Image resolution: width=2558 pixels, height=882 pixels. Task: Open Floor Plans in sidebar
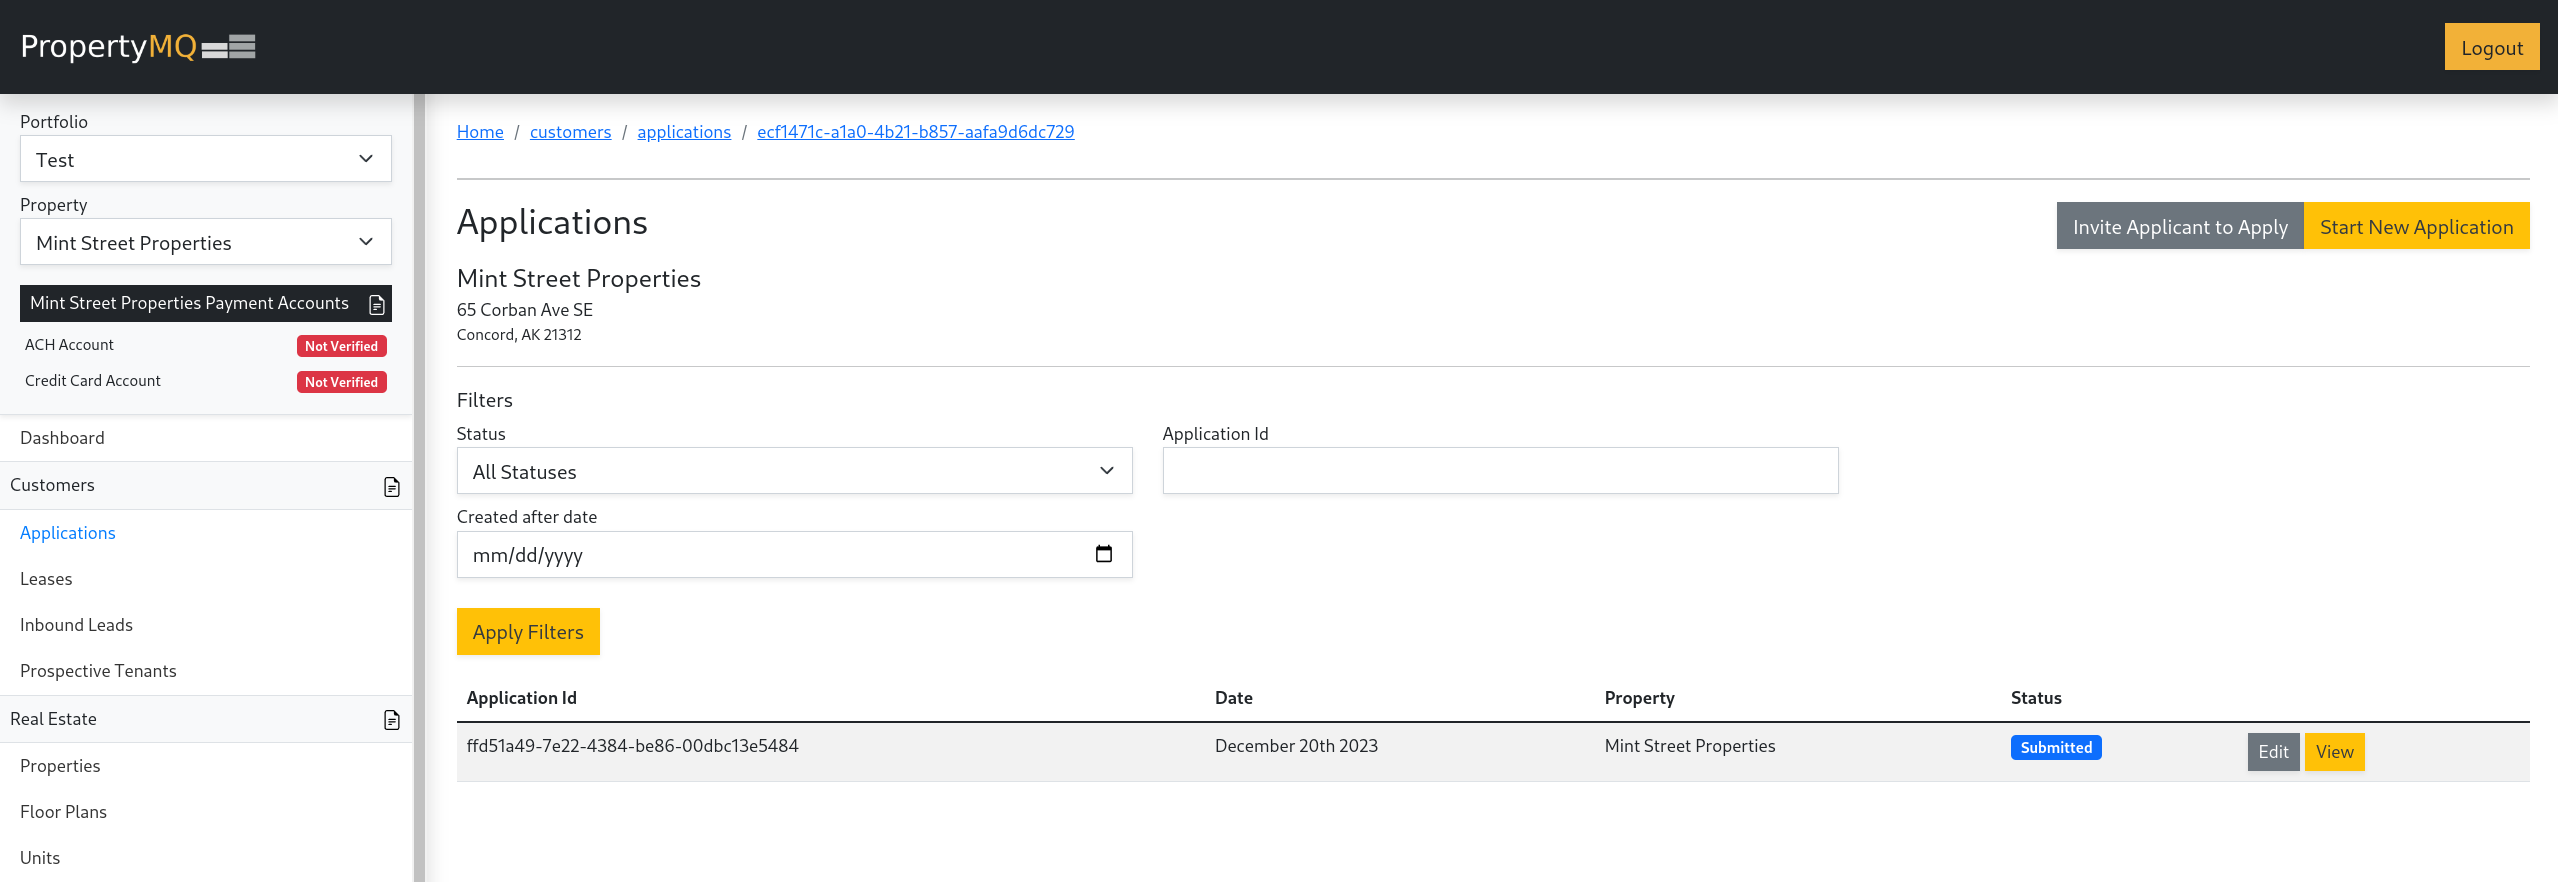point(63,812)
